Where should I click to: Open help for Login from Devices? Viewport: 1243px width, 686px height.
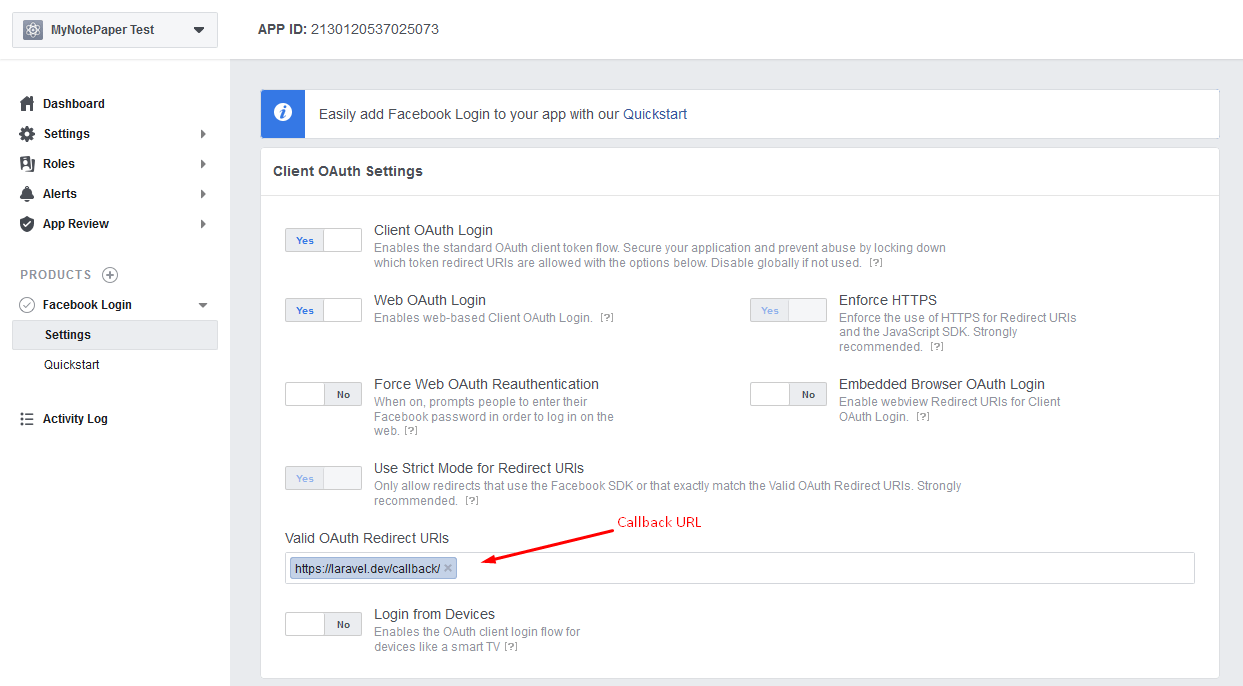tap(511, 647)
